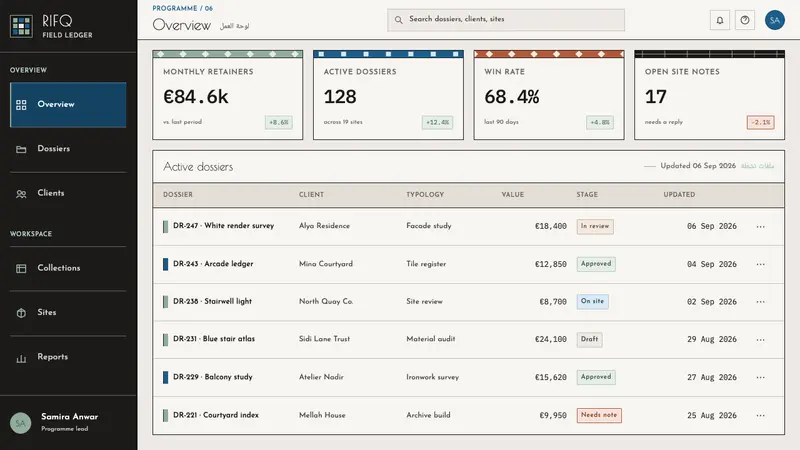Open the notifications bell icon

pyautogui.click(x=719, y=20)
